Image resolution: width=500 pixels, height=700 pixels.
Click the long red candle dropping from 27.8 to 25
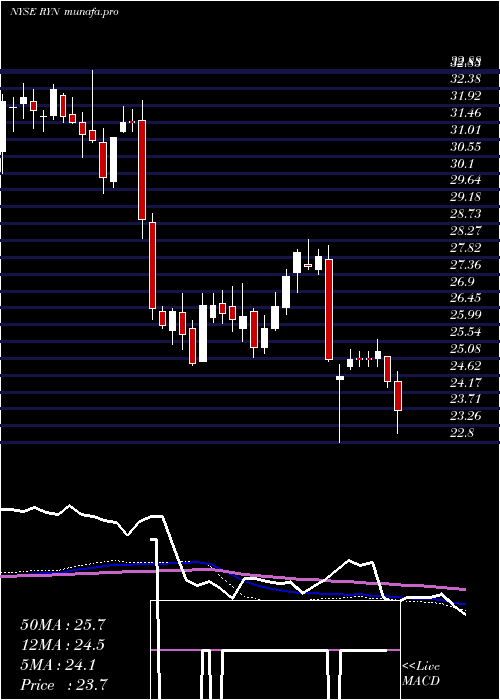[x=329, y=309]
